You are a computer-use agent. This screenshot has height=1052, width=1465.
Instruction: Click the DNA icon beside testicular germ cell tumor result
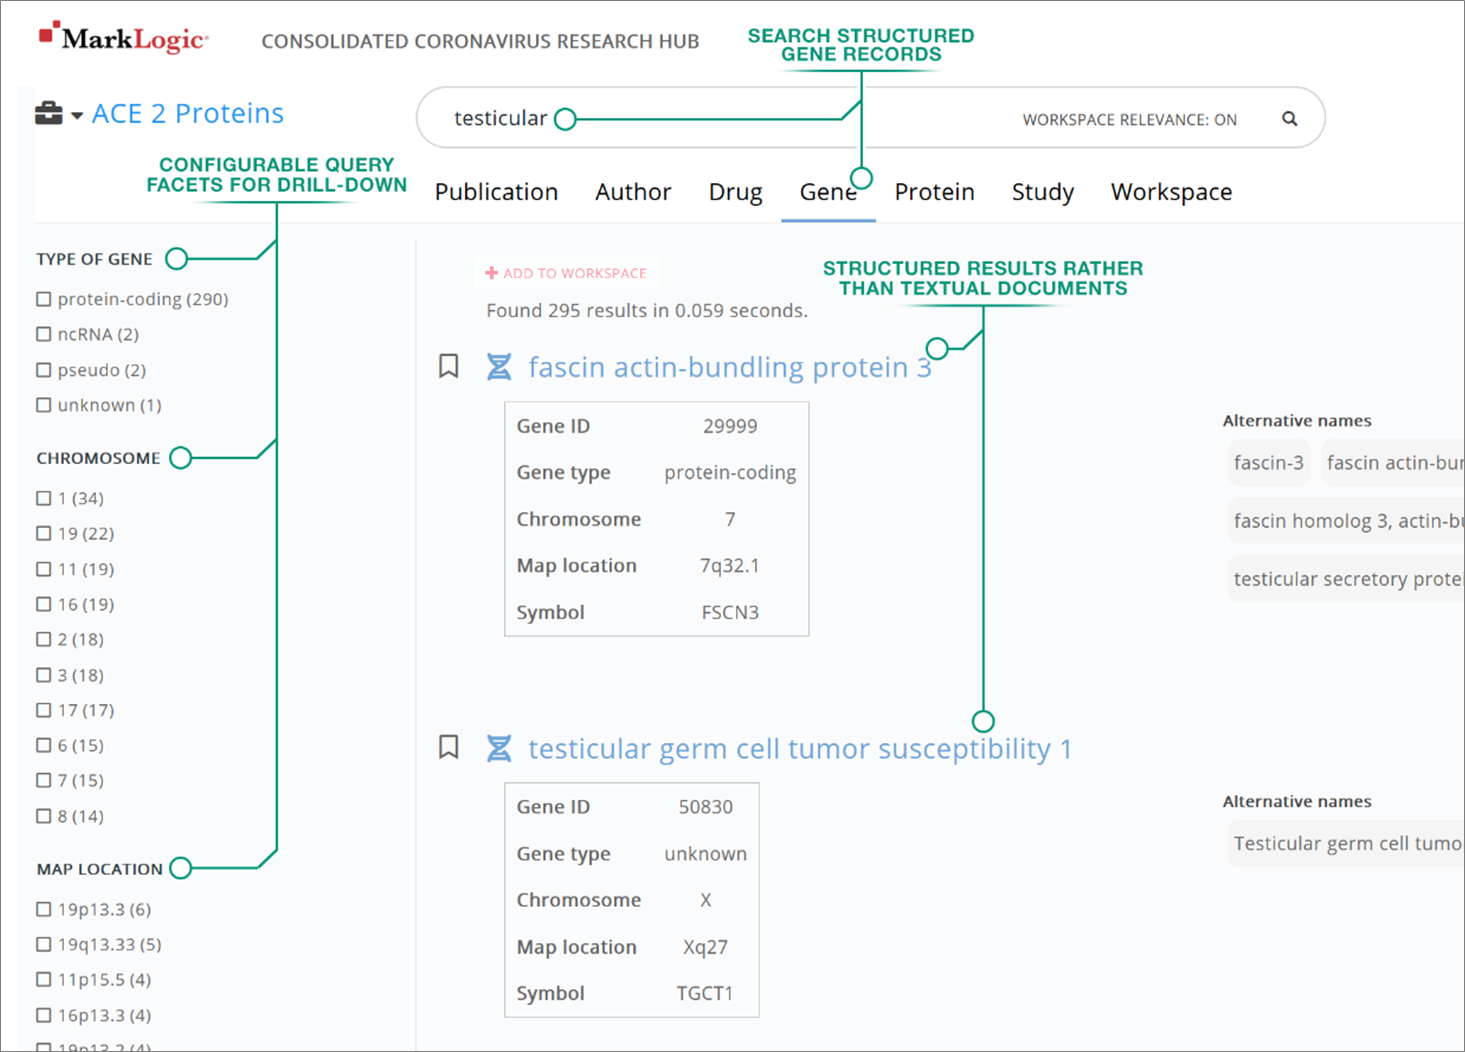point(499,747)
